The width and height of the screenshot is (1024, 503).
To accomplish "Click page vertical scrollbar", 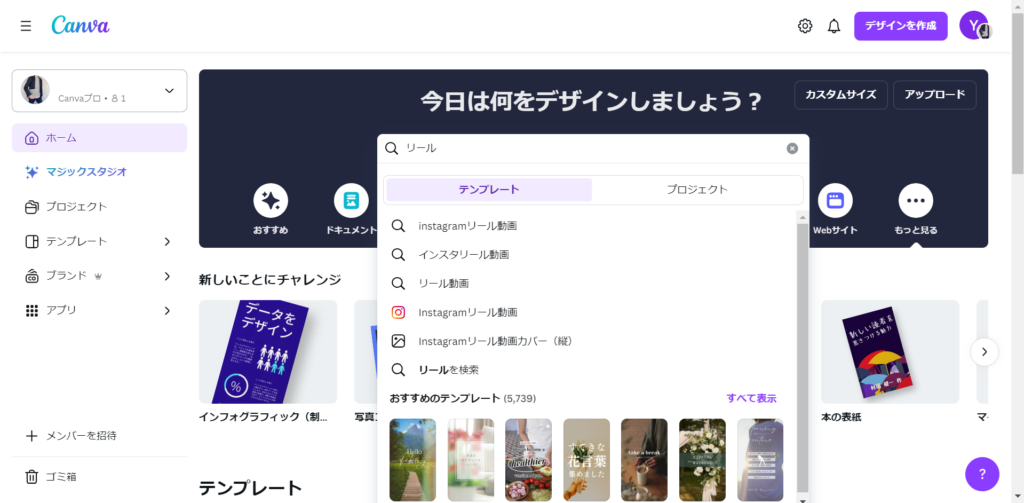I will (x=1018, y=93).
